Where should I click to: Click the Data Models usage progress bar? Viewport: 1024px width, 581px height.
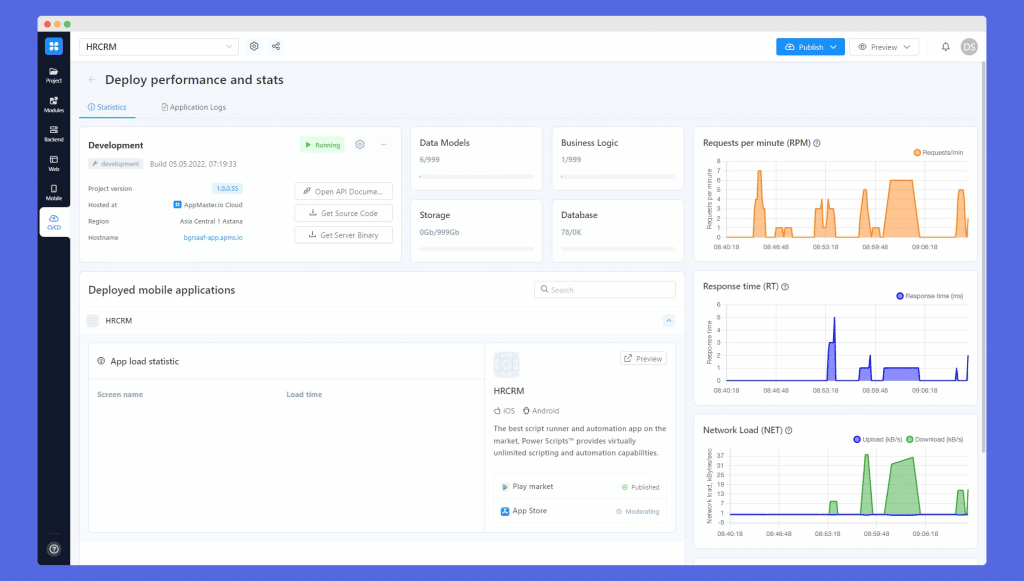477,176
